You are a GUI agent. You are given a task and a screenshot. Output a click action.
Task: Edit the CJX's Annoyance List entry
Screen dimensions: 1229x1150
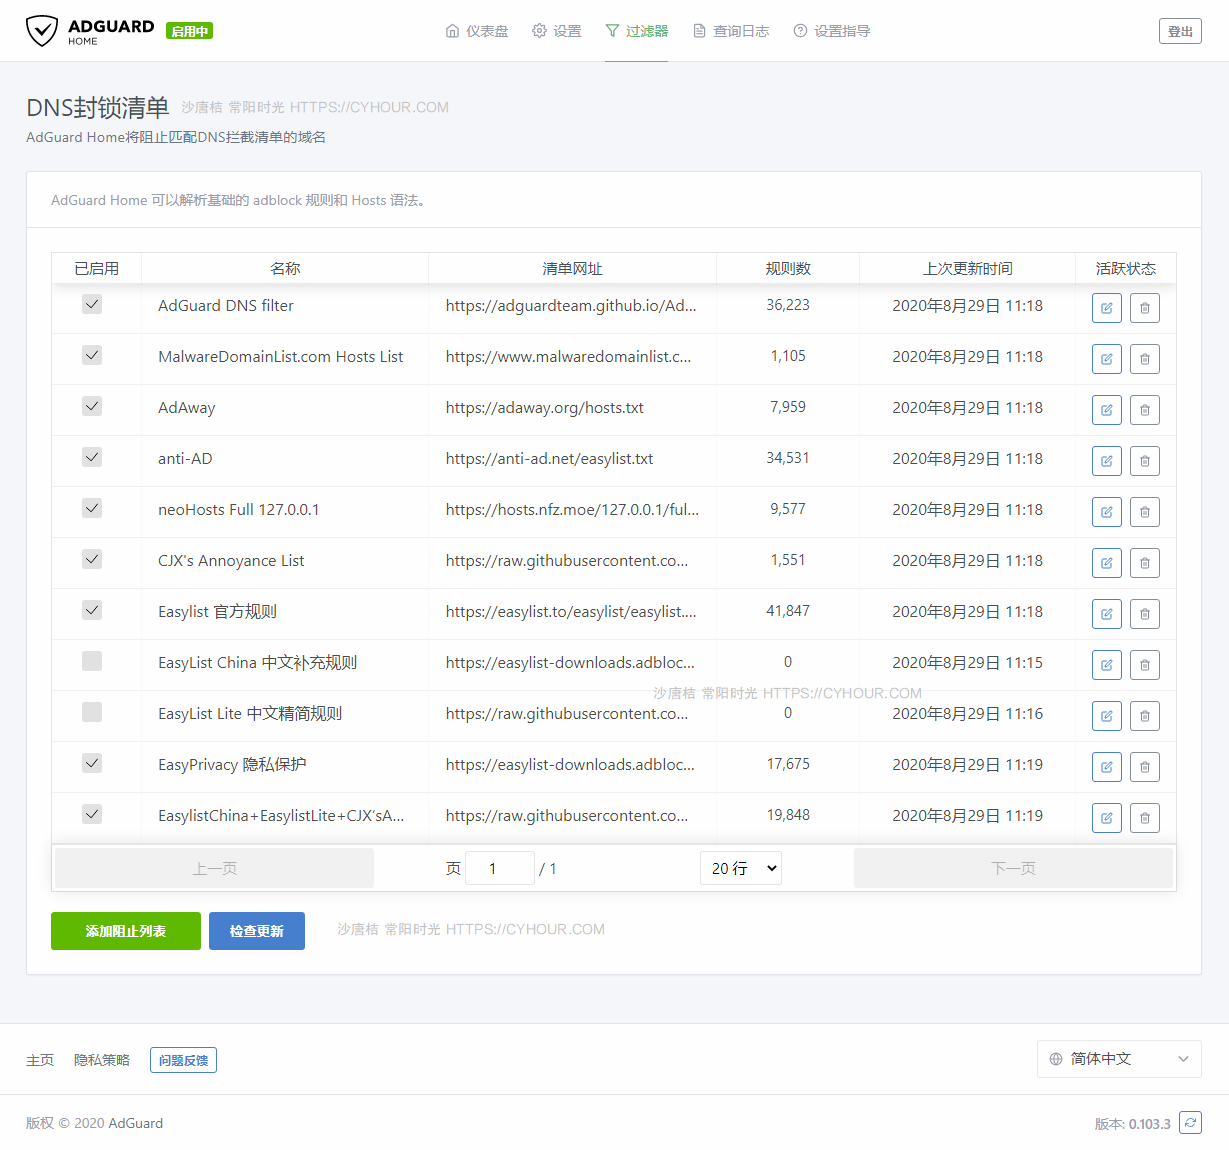tap(1107, 563)
